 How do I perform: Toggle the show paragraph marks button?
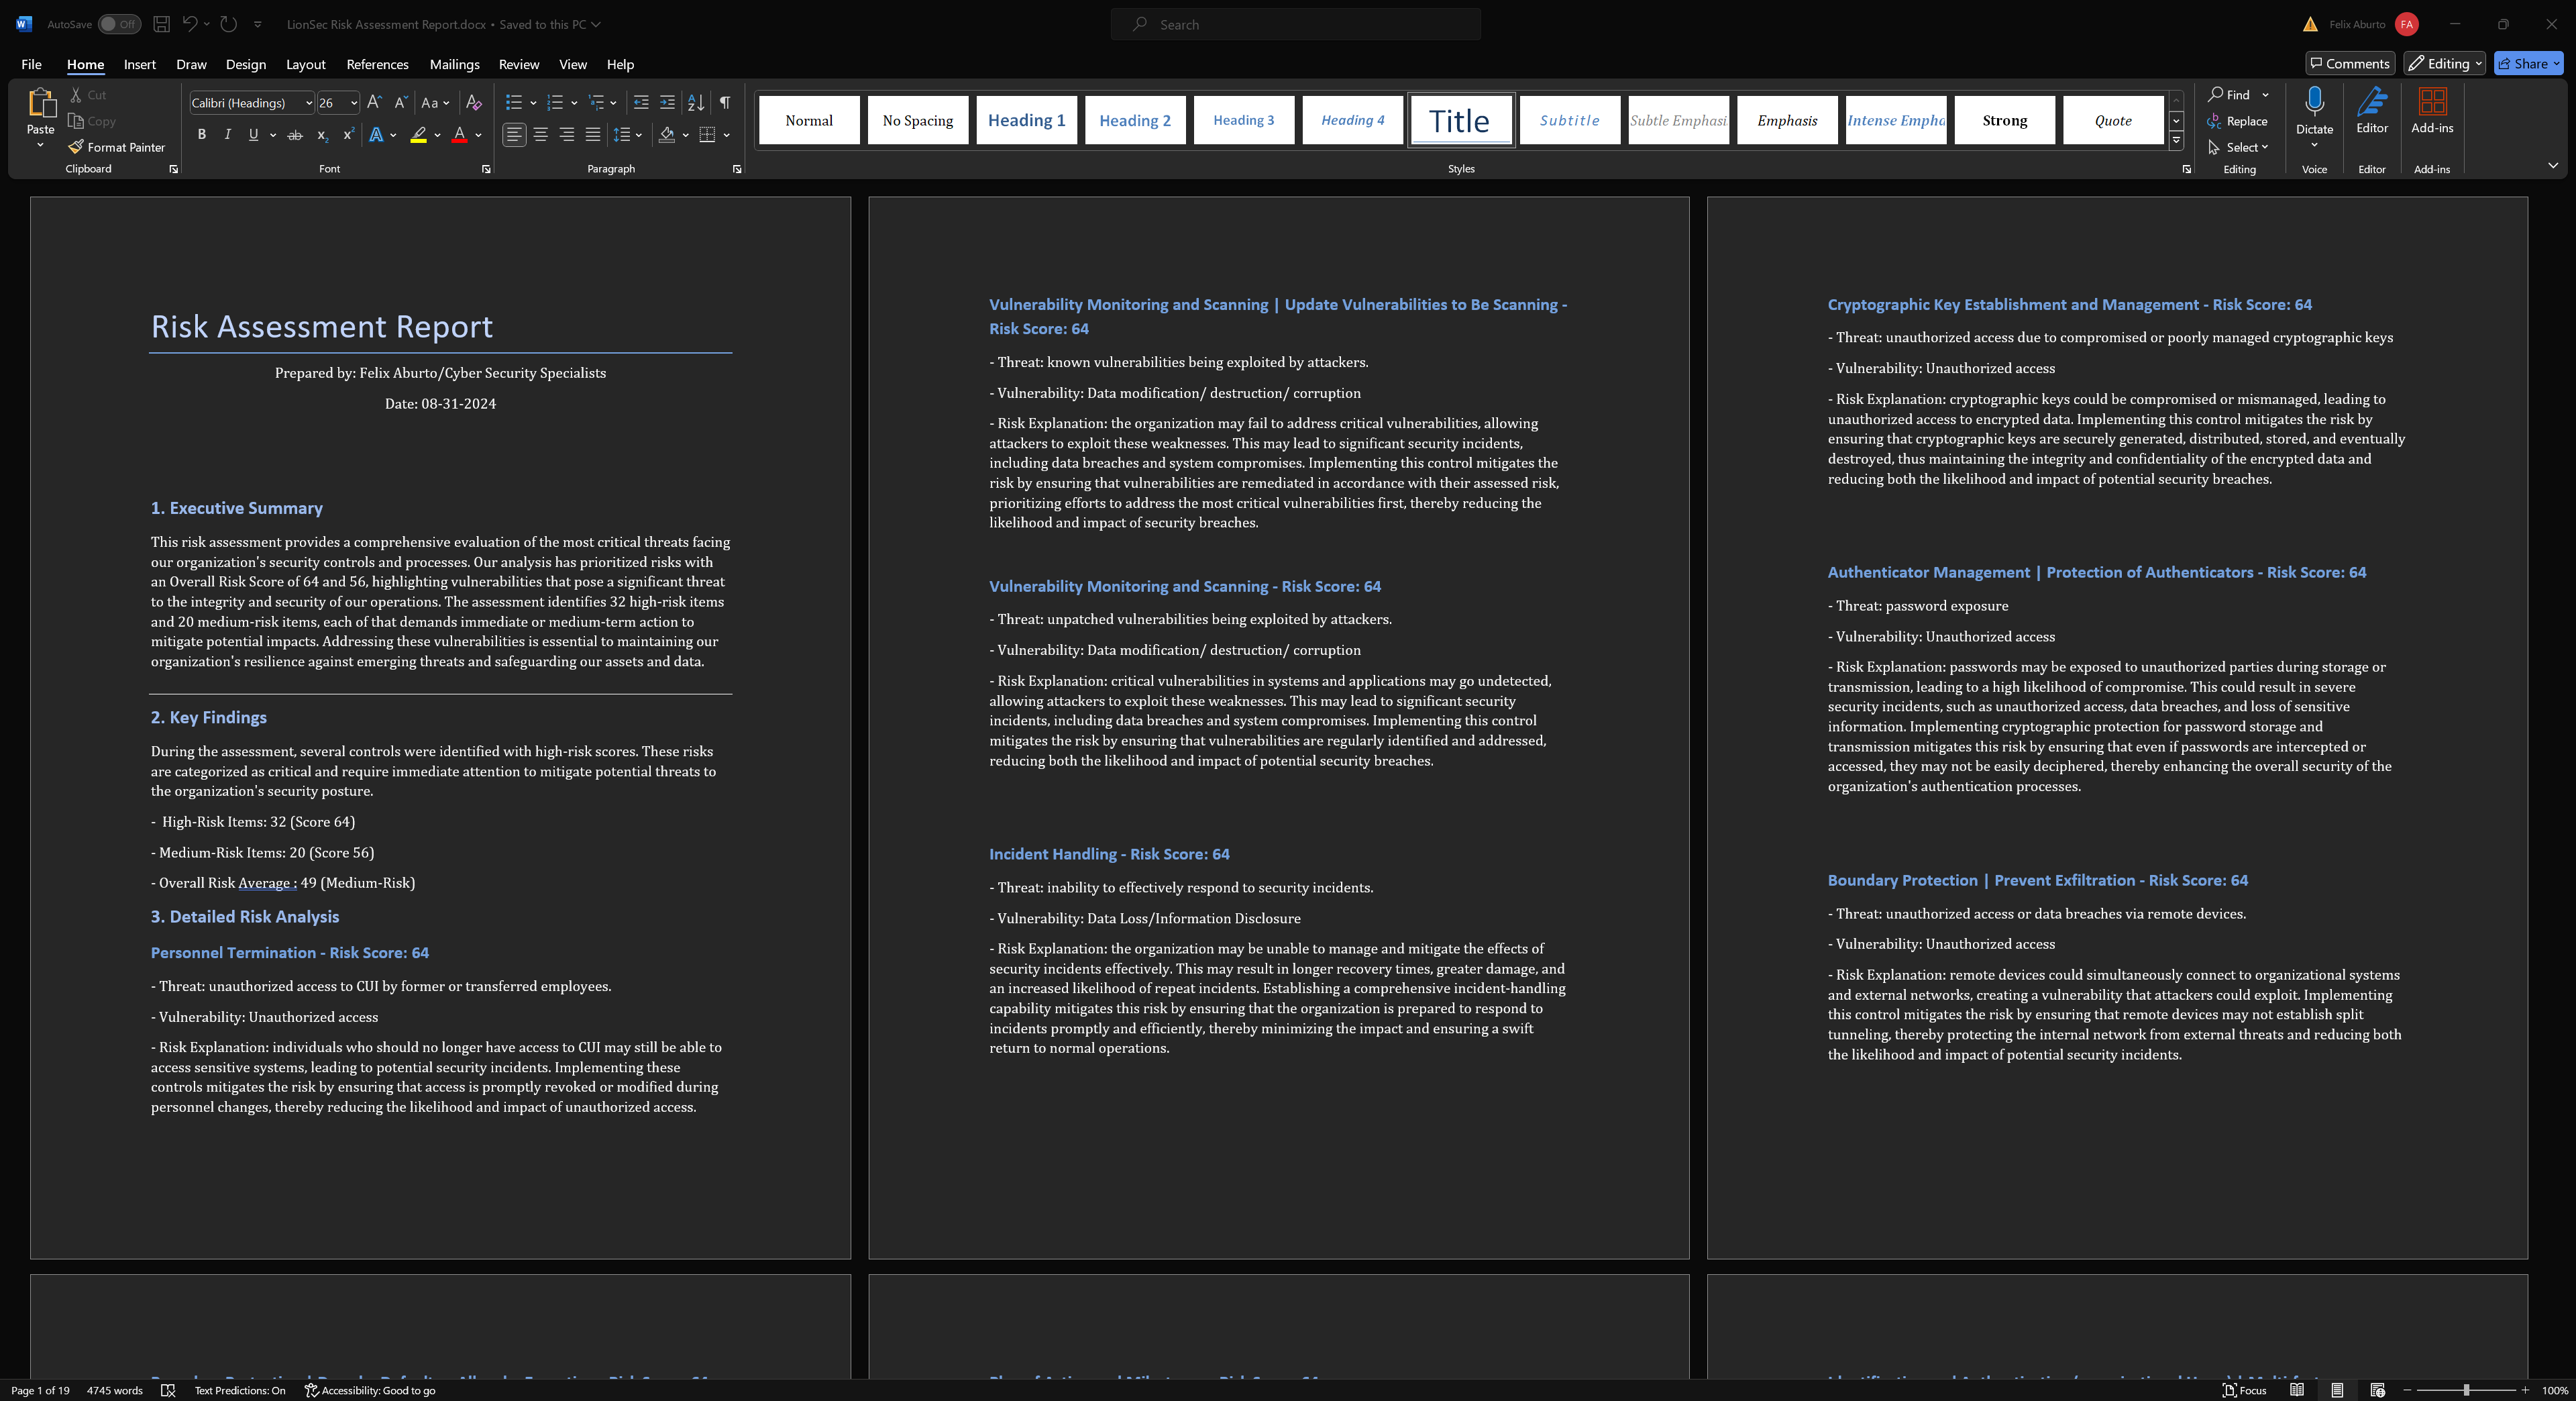click(724, 102)
